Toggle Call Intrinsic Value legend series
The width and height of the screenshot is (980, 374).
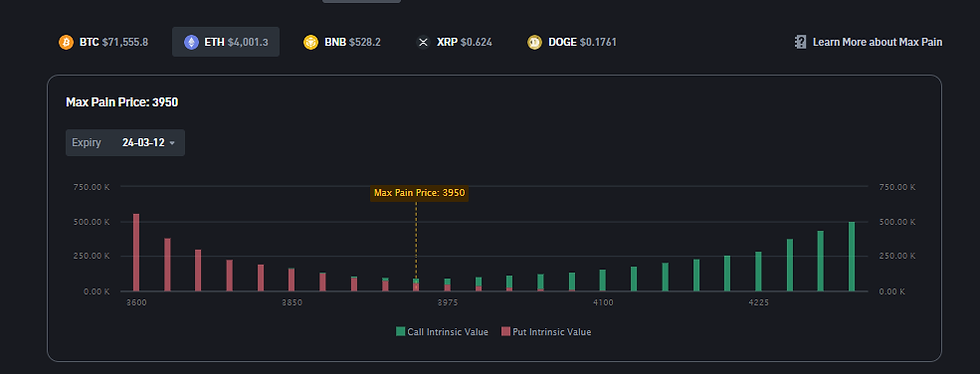pos(442,331)
